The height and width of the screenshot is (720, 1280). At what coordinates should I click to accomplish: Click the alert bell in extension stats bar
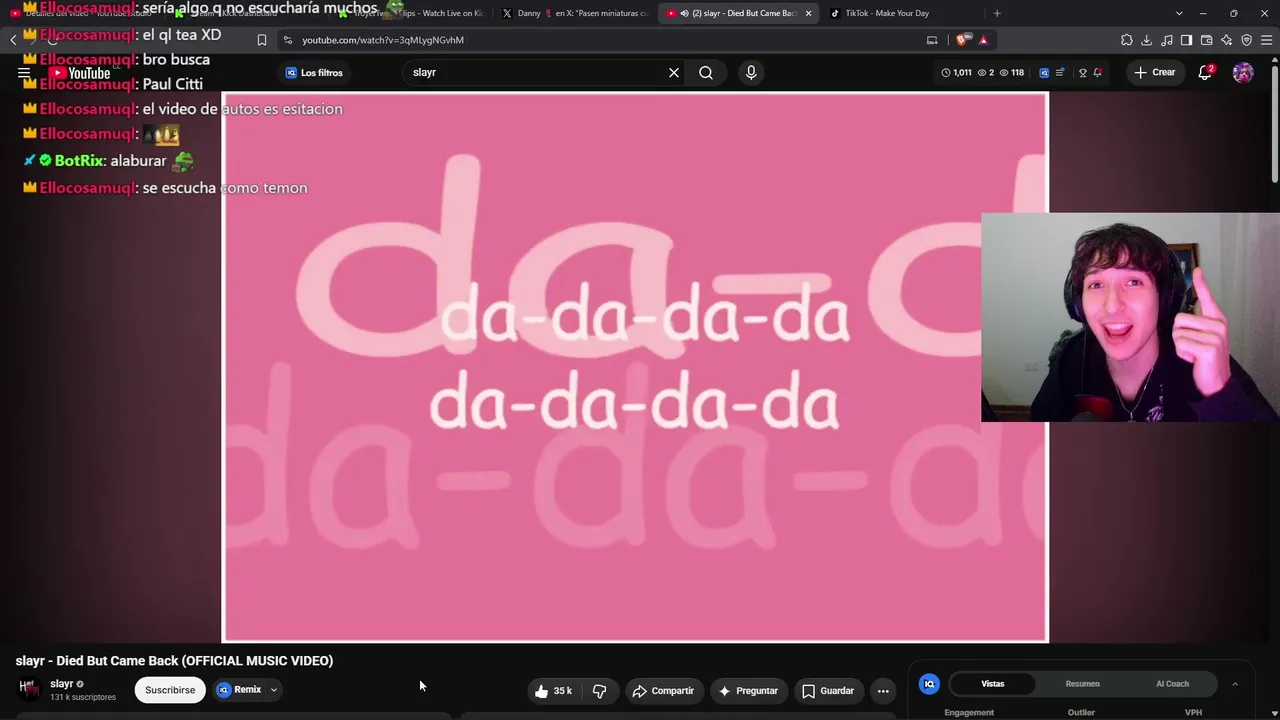coord(1098,72)
